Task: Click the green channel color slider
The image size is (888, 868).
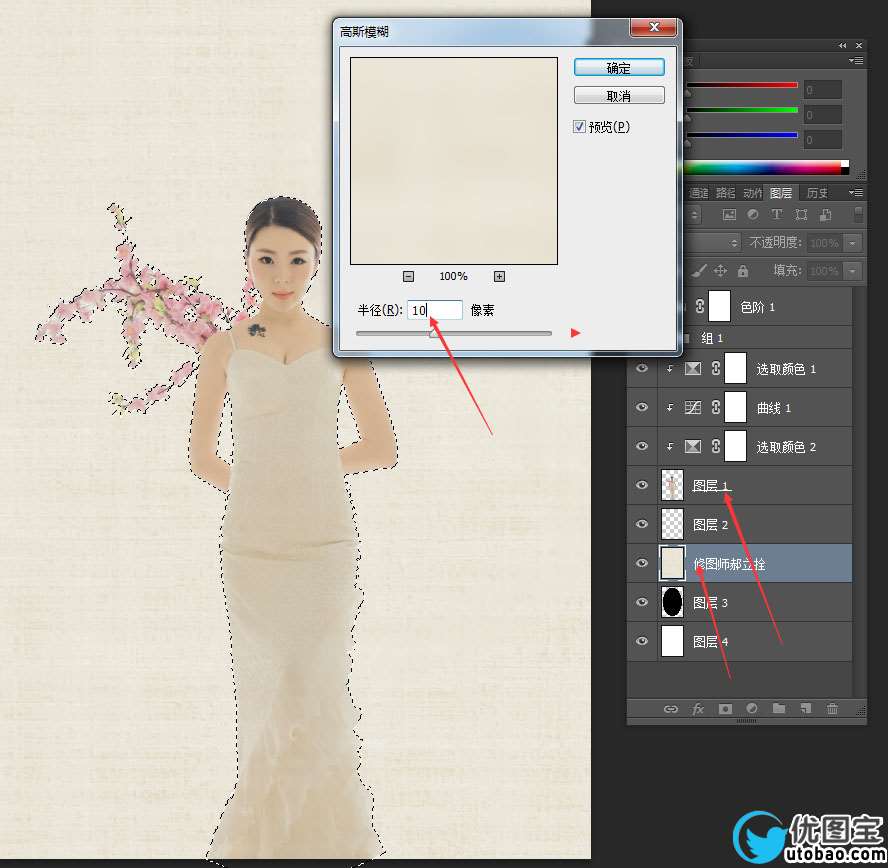Action: pyautogui.click(x=742, y=110)
